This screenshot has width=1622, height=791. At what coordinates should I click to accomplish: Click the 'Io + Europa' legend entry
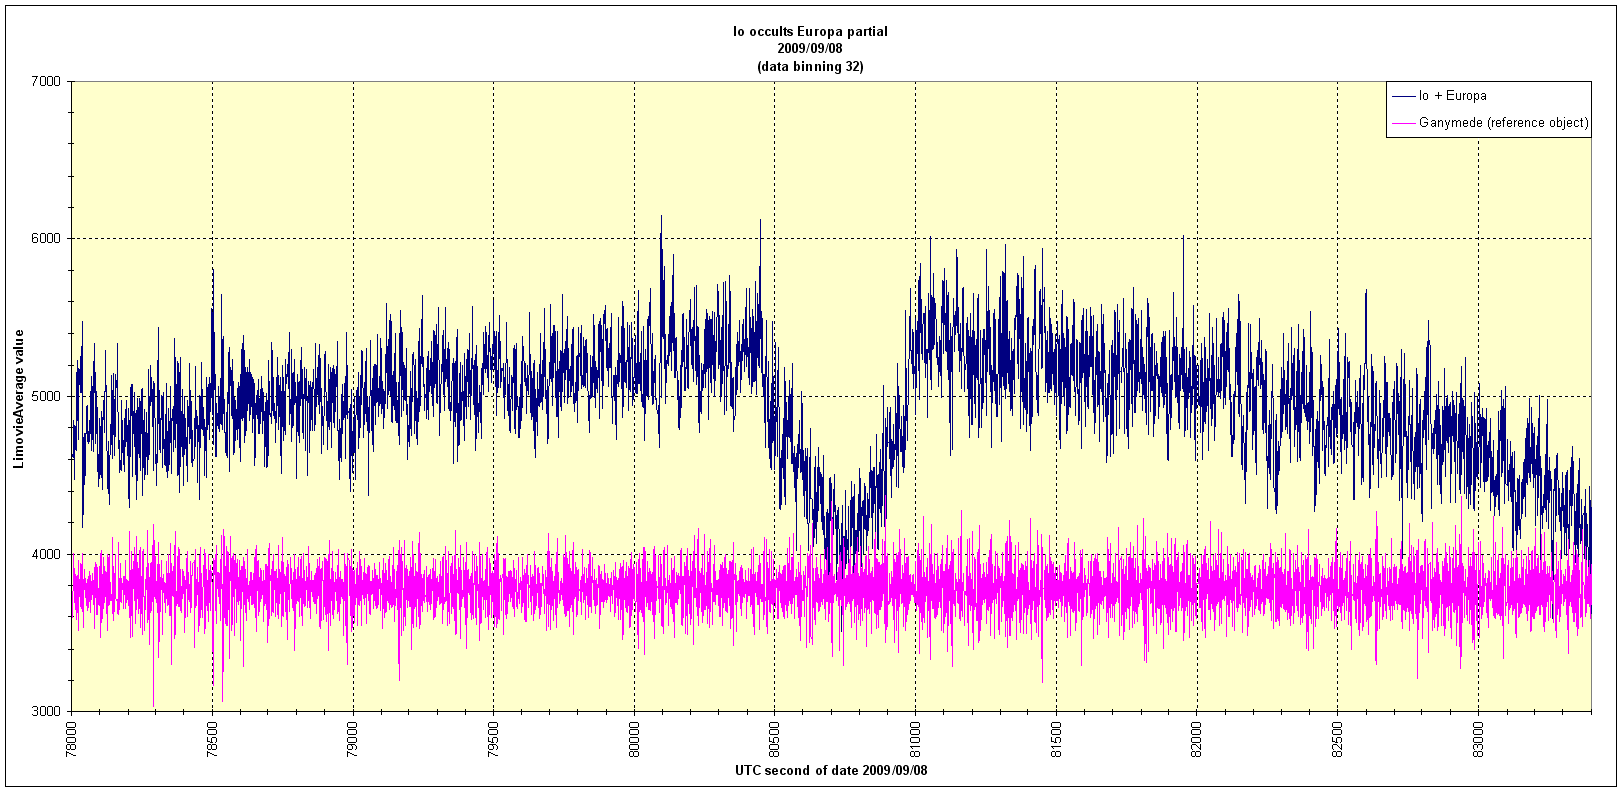coord(1452,96)
